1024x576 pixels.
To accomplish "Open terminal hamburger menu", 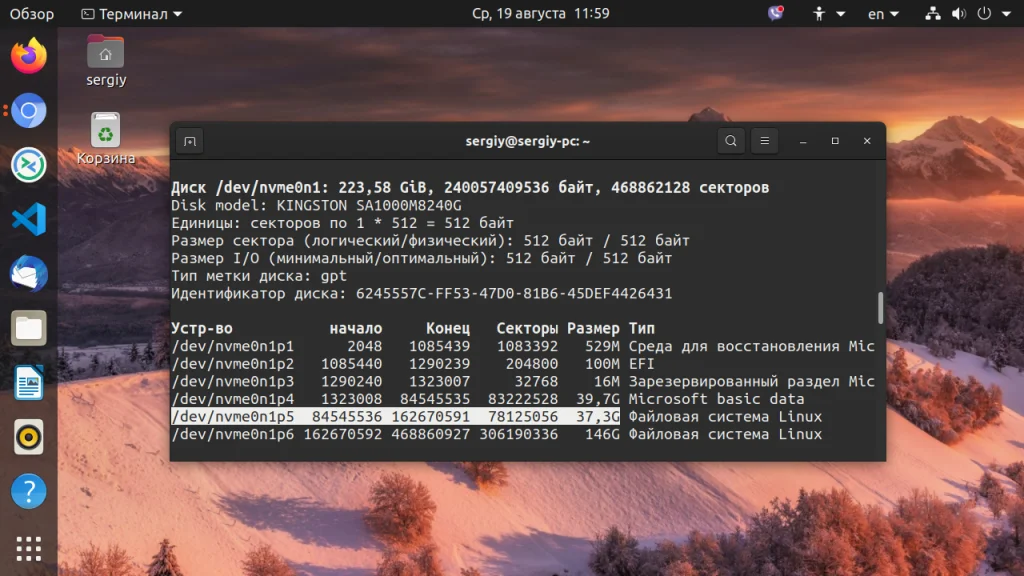I will click(x=765, y=141).
